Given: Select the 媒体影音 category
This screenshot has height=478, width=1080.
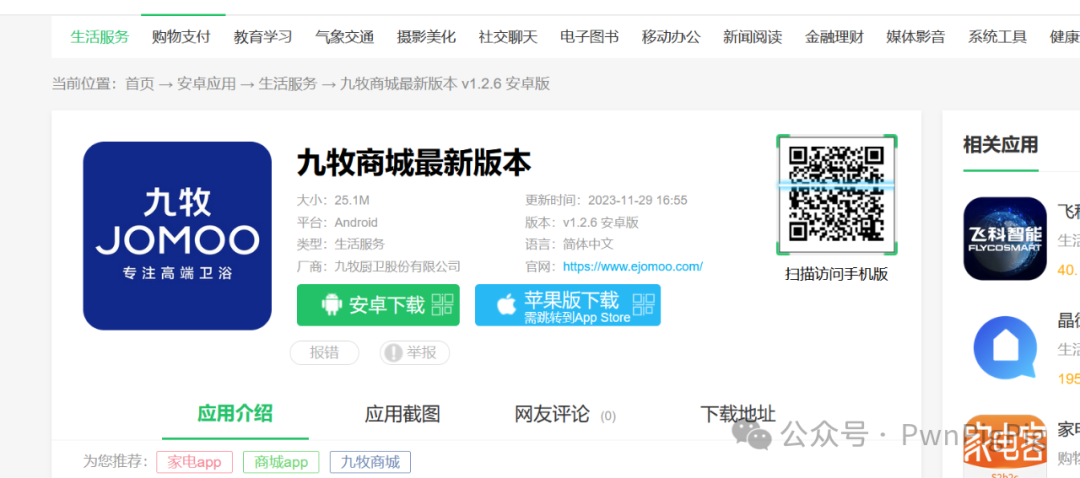Looking at the screenshot, I should (916, 37).
